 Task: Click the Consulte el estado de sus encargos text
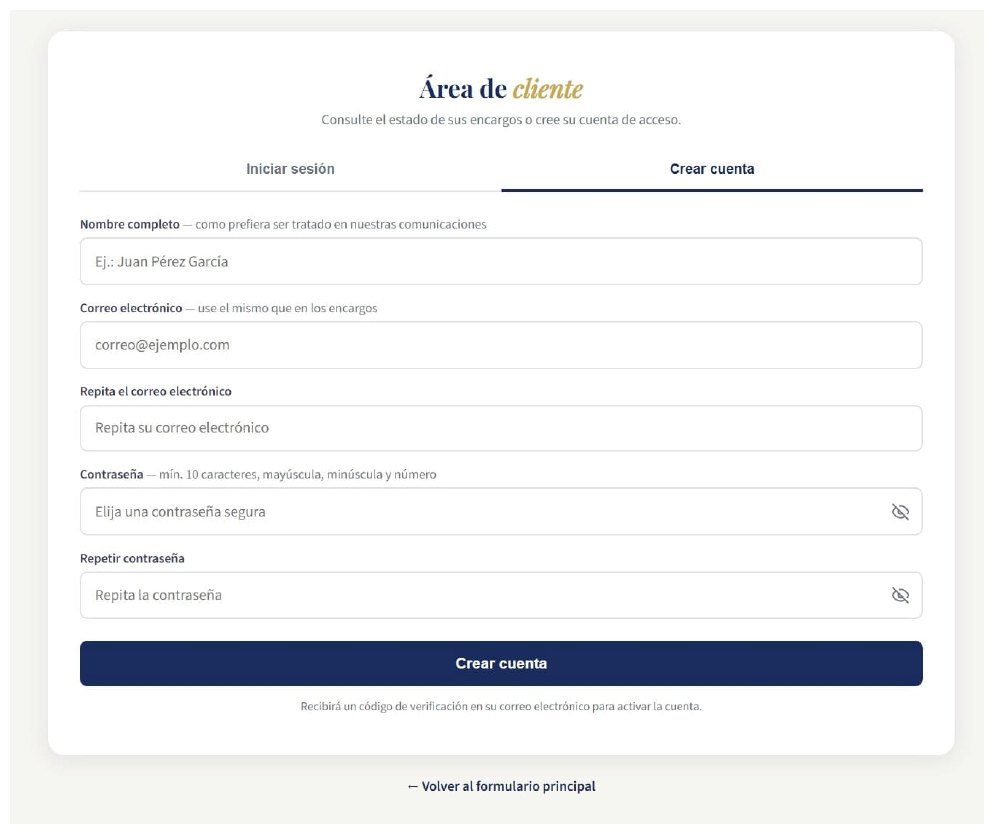tap(501, 120)
